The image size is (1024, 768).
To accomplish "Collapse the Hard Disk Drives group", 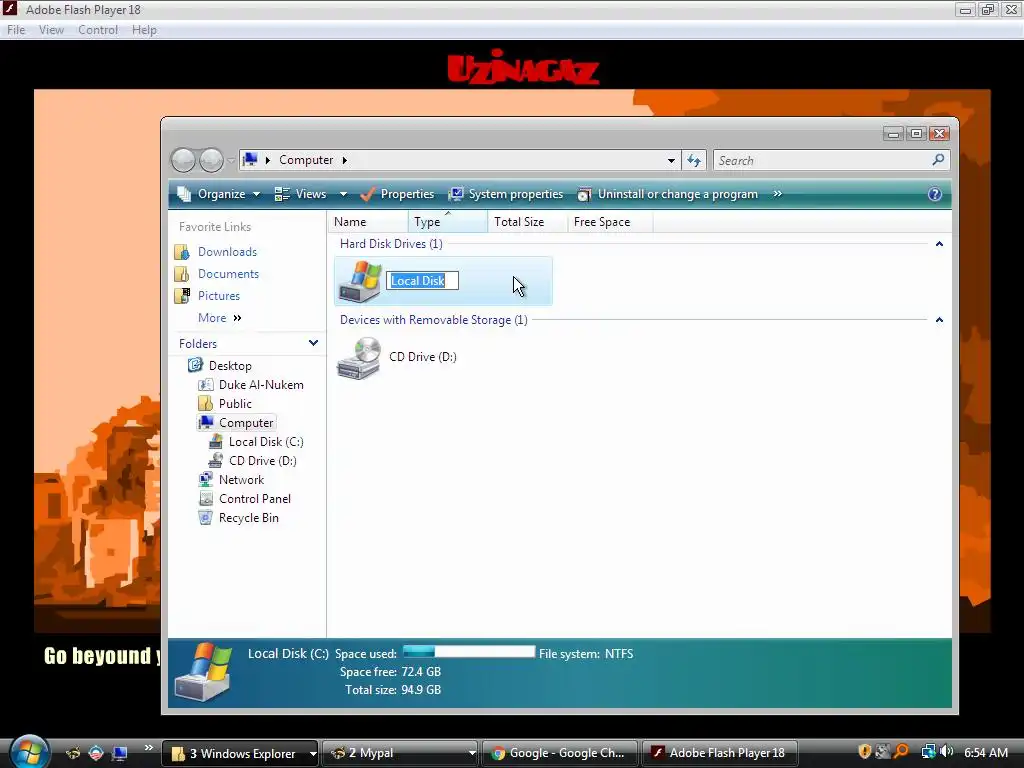I will click(x=939, y=244).
